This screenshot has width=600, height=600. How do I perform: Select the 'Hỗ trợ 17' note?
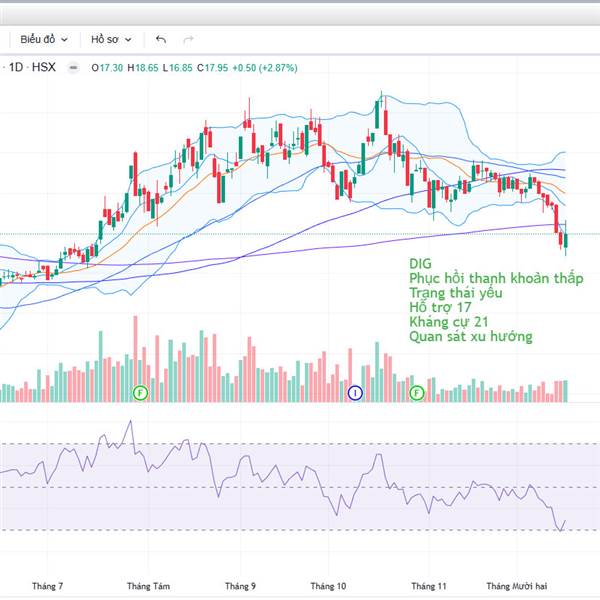[x=440, y=307]
